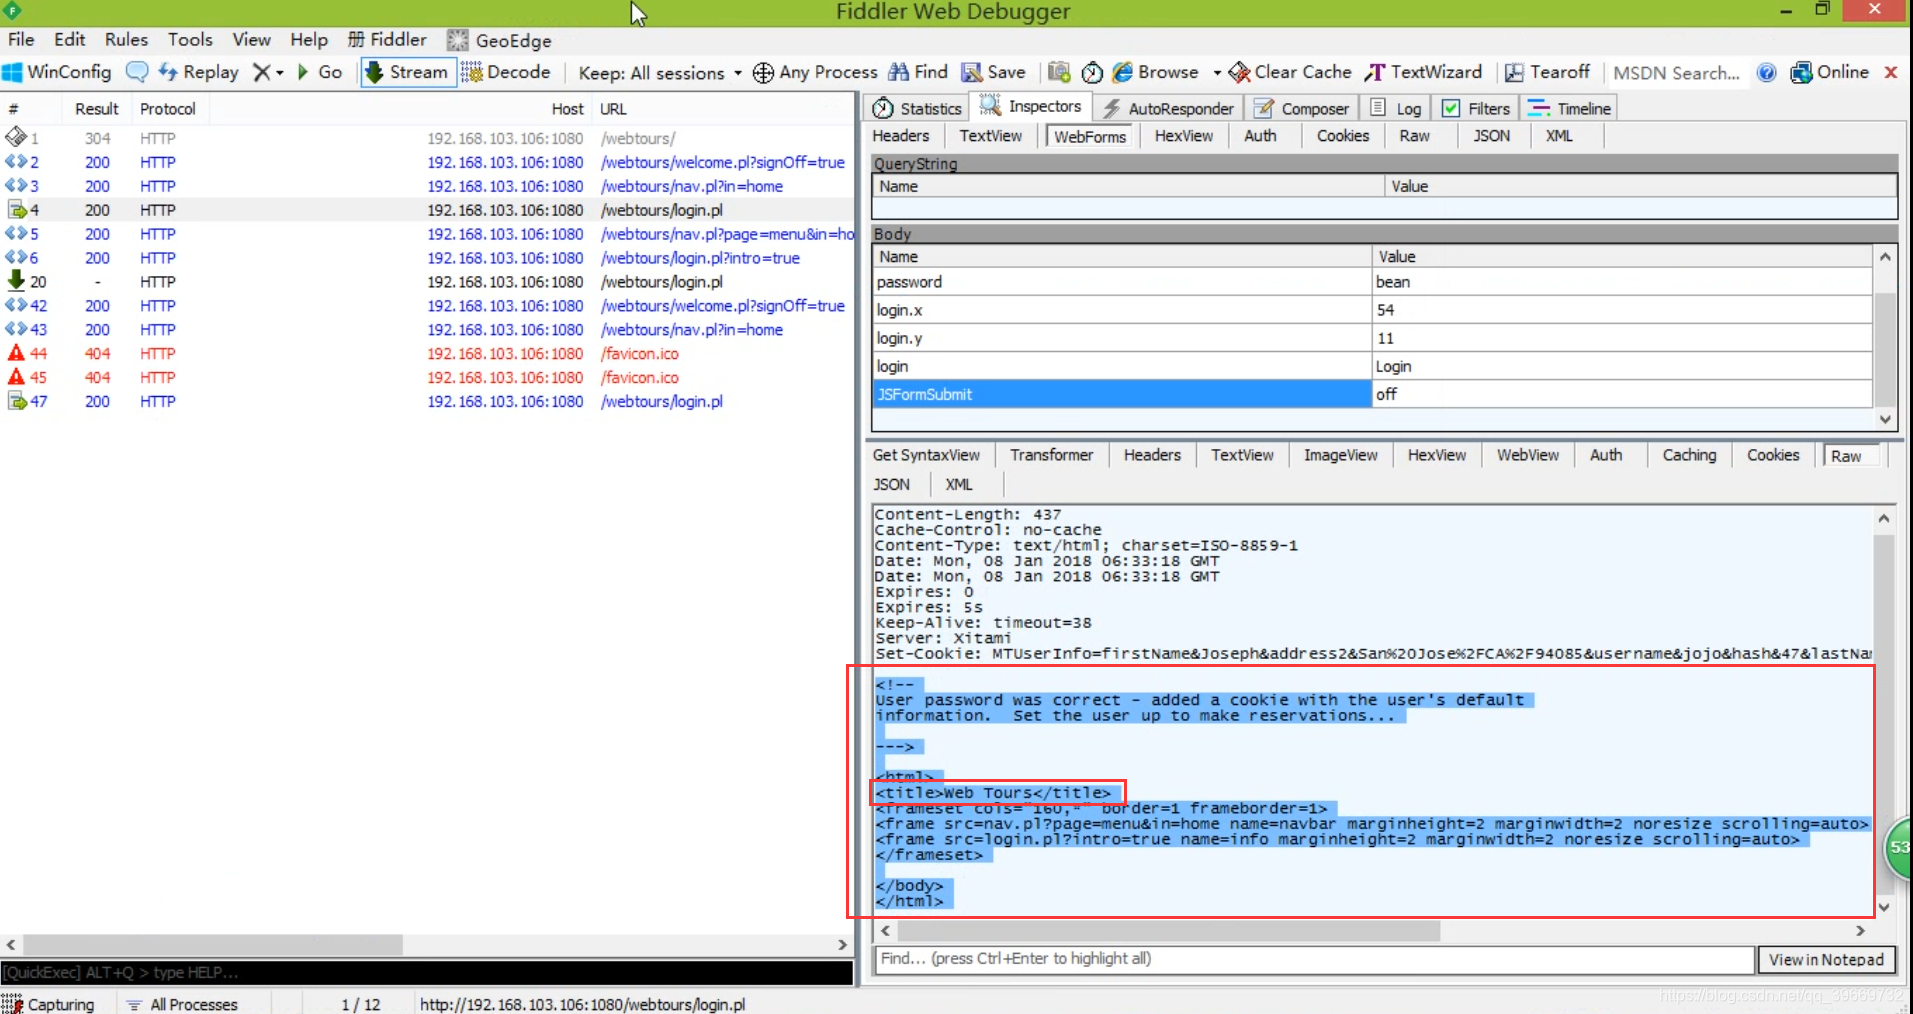The image size is (1913, 1014).
Task: Open request HexView inspector tab
Action: tap(1184, 136)
